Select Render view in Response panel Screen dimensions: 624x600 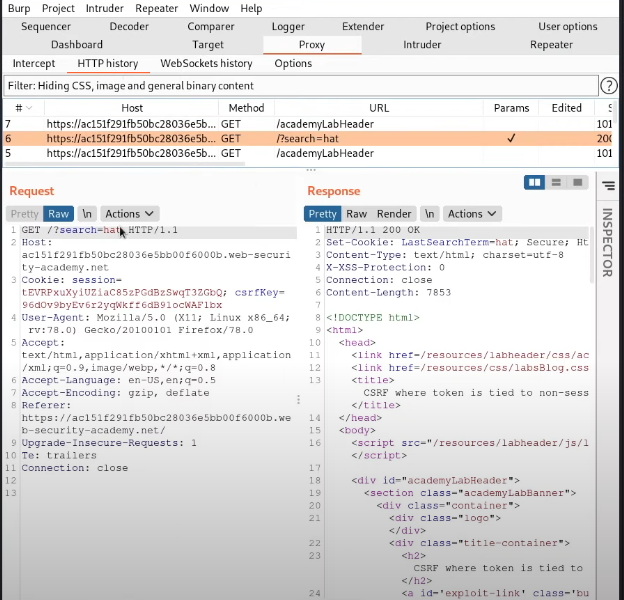[x=394, y=214]
